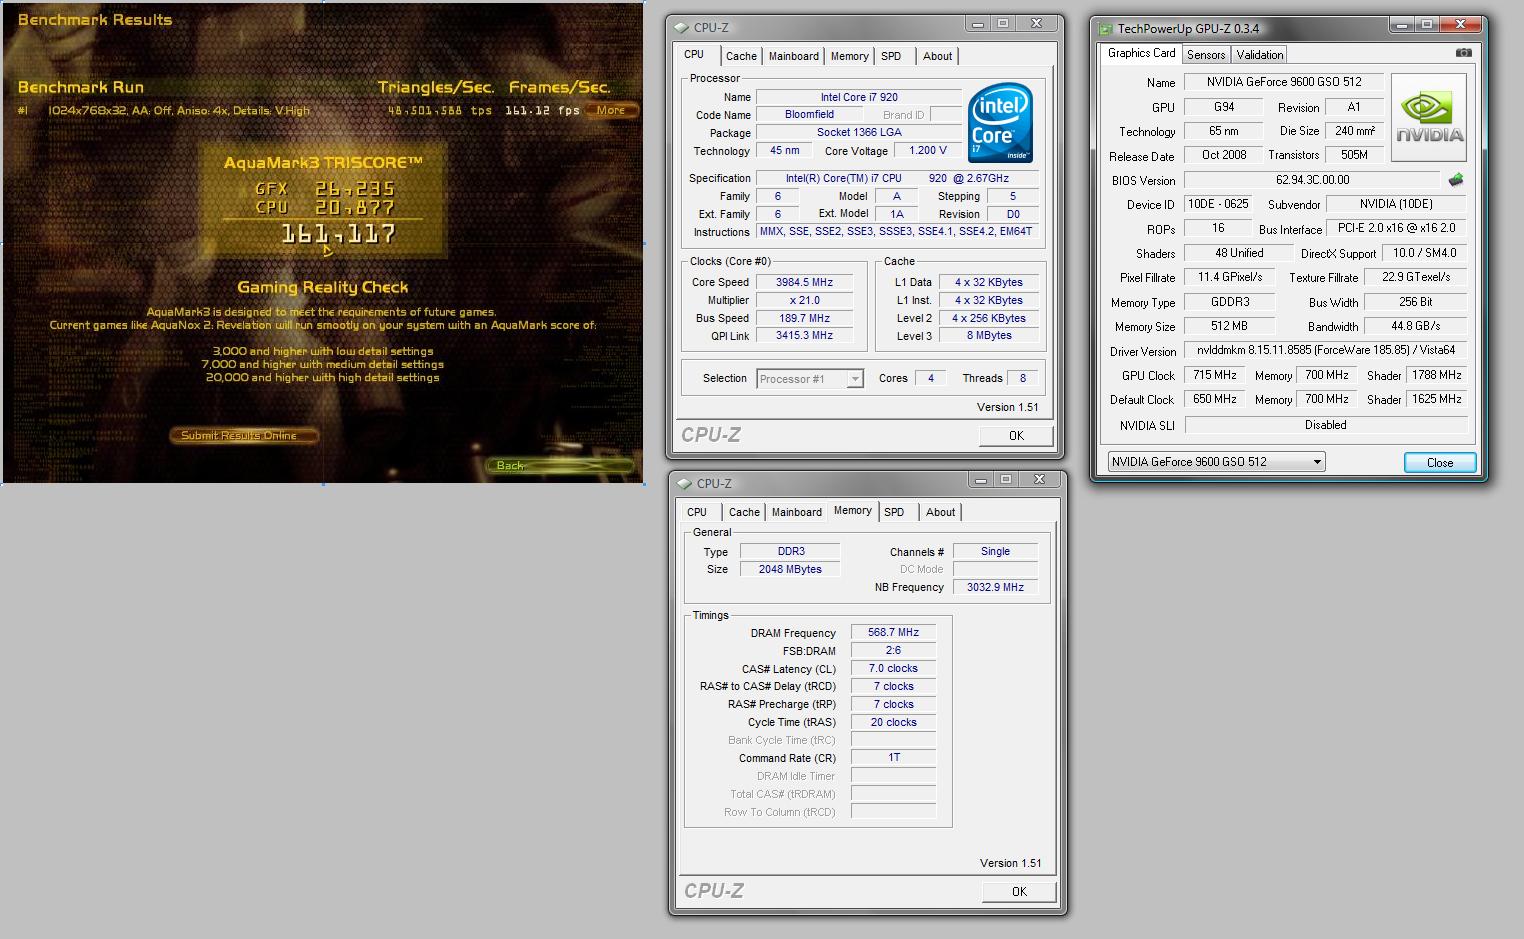
Task: Click the NVIDIA SLI Disabled field
Action: pos(1325,425)
